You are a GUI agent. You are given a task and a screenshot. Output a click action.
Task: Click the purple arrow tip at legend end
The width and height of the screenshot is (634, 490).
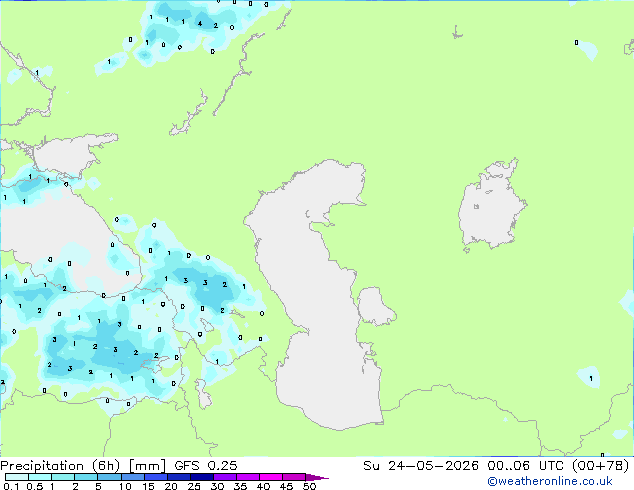(317, 477)
